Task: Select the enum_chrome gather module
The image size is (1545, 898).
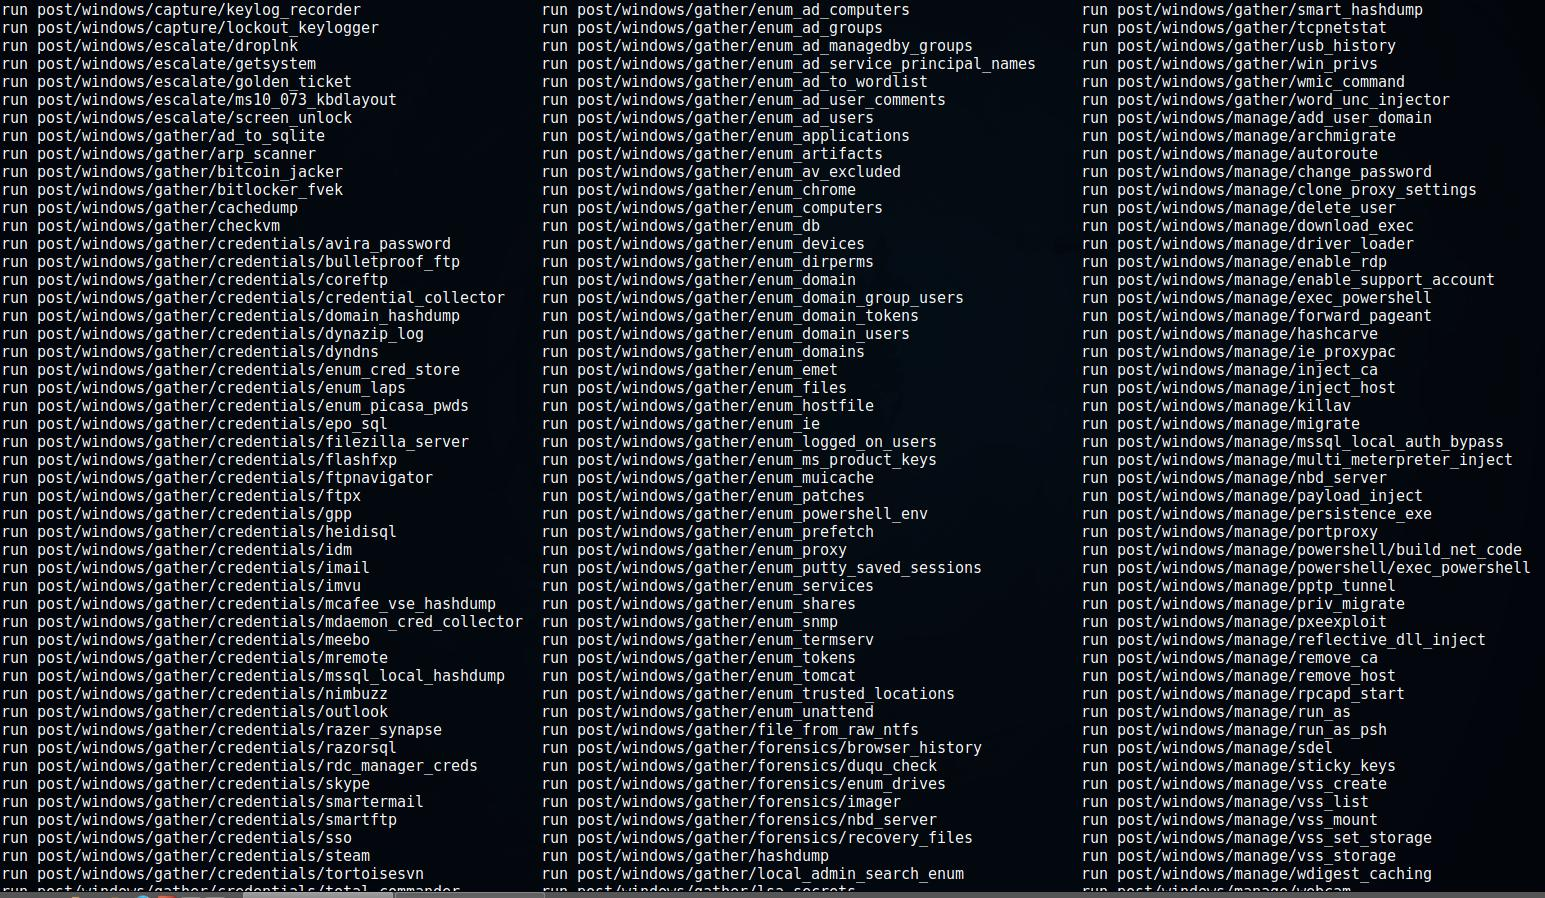Action: click(x=699, y=190)
